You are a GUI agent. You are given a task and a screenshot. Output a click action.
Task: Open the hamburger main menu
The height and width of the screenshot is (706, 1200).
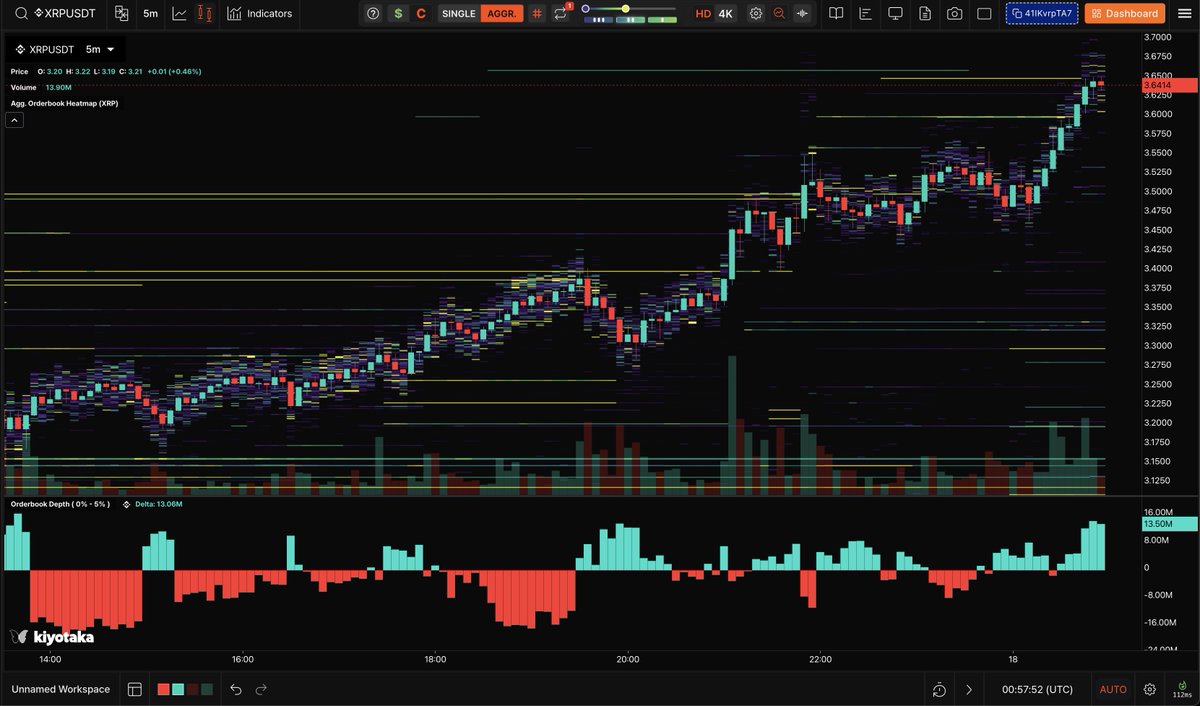(1184, 14)
